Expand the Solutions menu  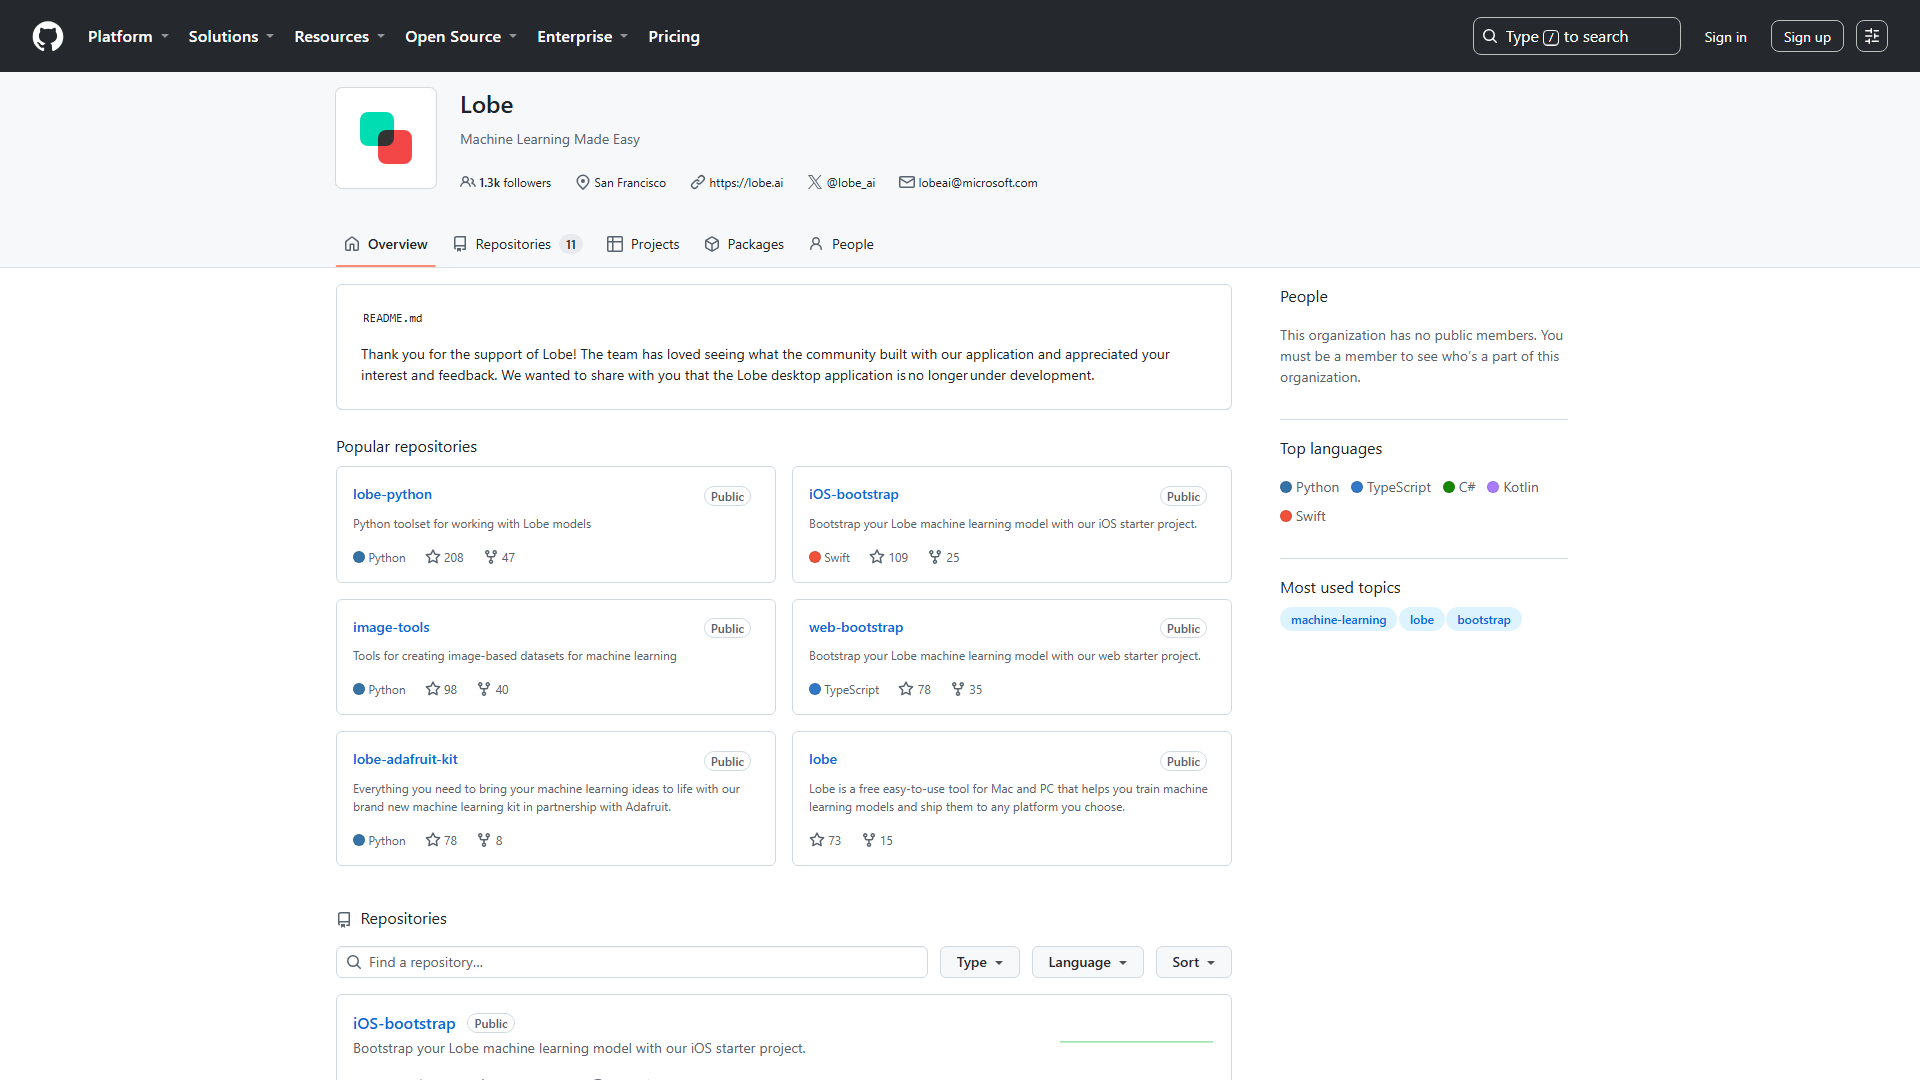(x=231, y=37)
